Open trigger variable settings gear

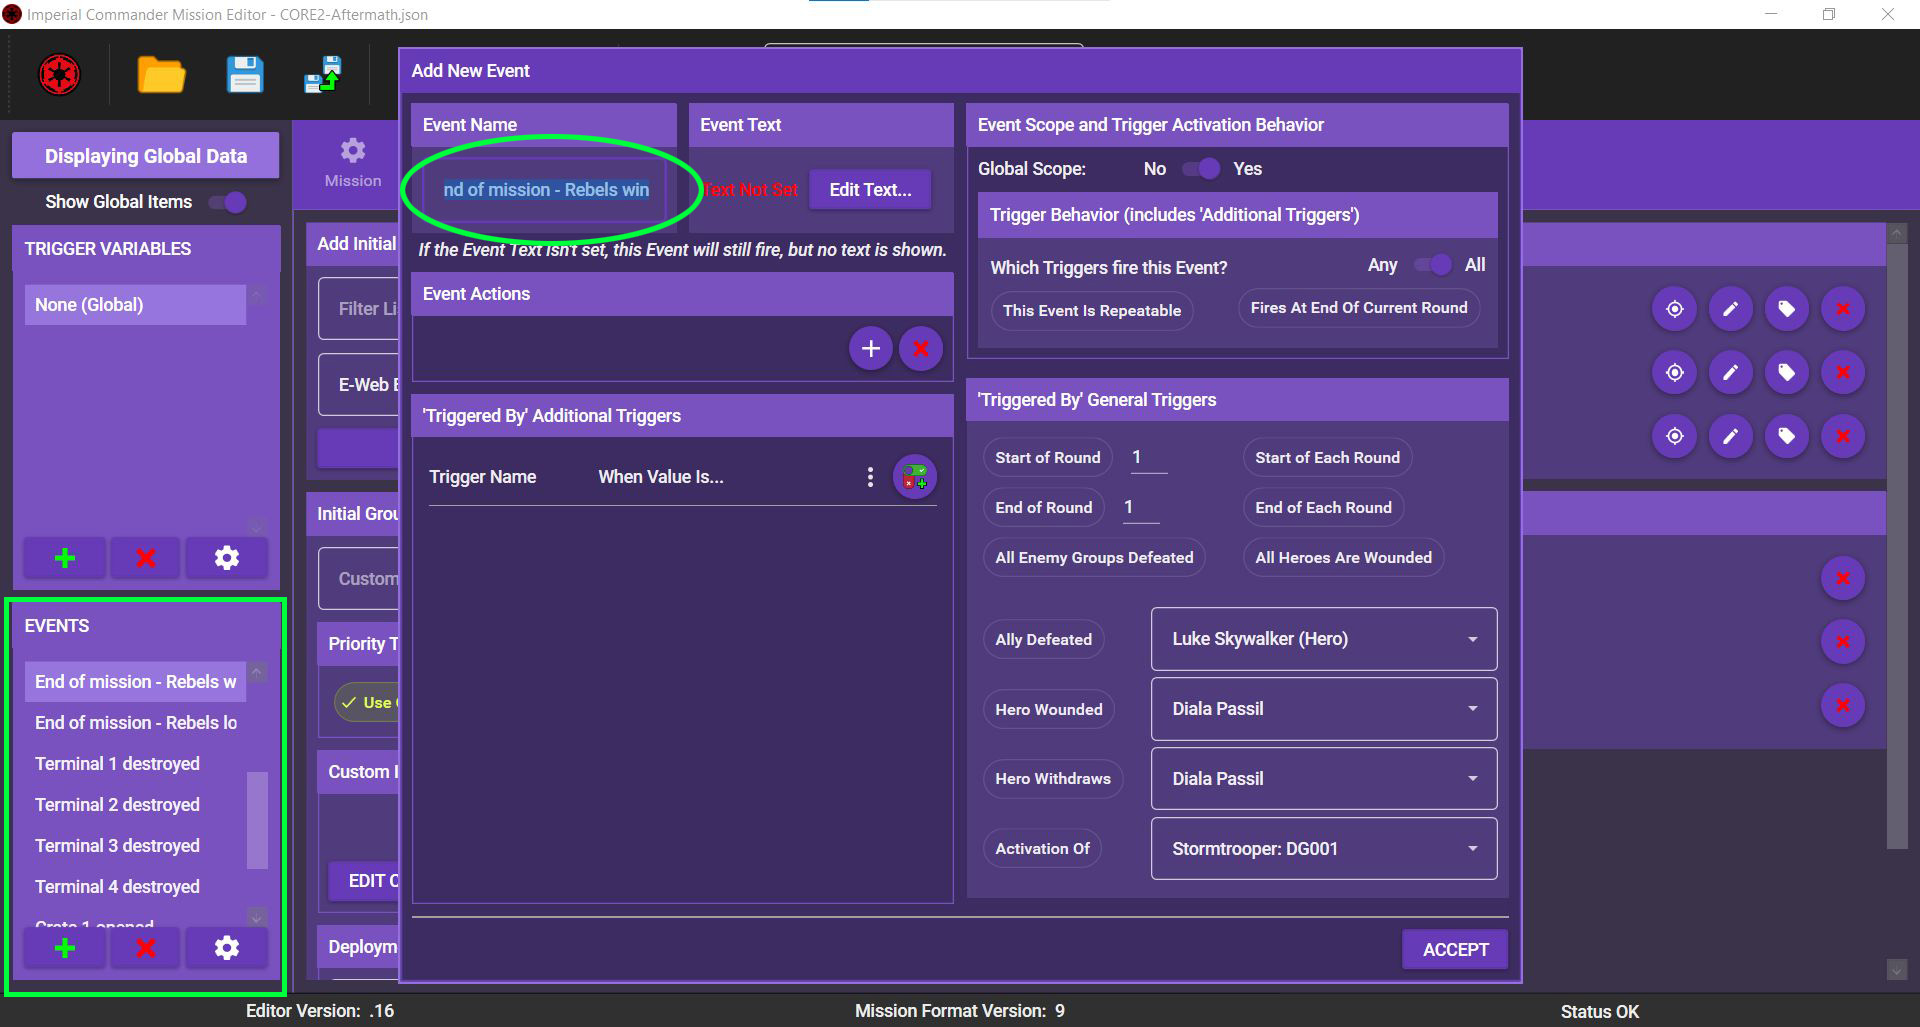pos(227,558)
